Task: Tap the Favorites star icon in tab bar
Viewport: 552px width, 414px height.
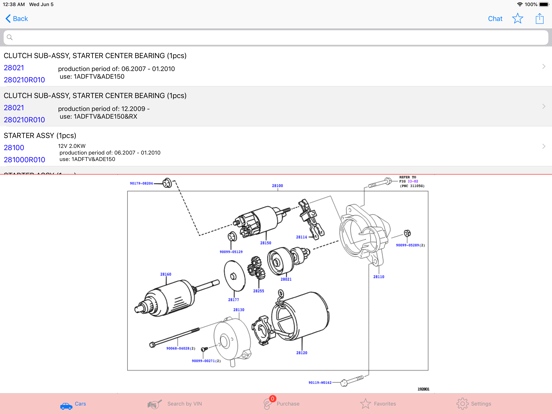Action: click(x=365, y=403)
